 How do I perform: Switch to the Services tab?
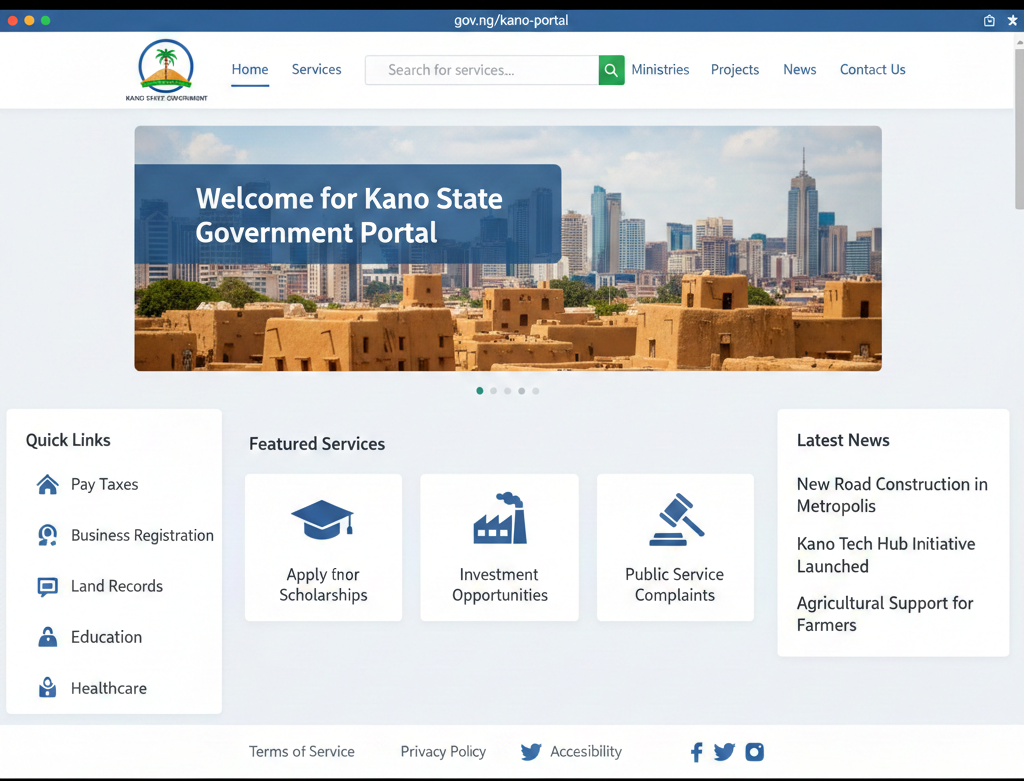316,69
